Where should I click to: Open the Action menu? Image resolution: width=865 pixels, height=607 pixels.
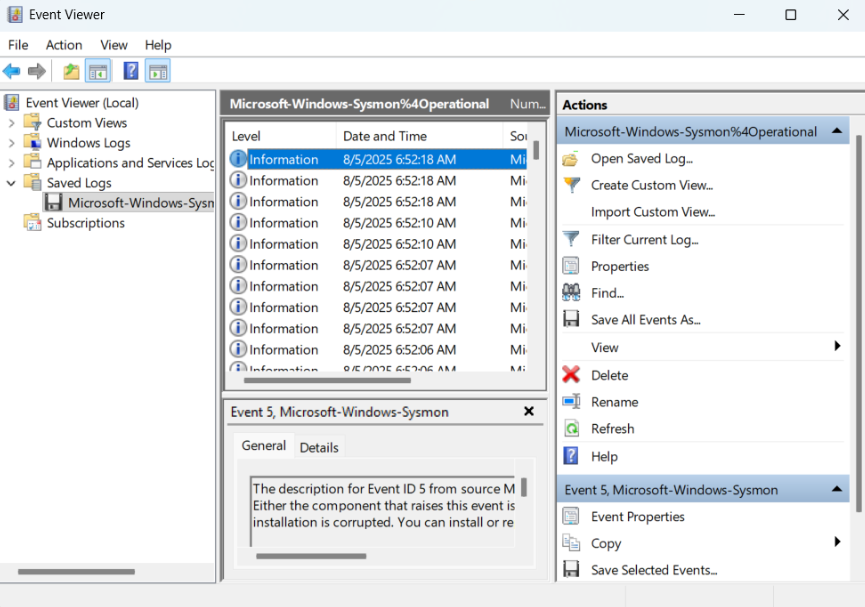pos(64,45)
